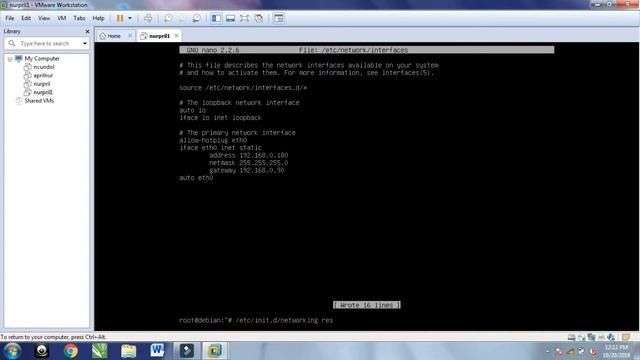Select Shared VMs in the library

coord(39,101)
